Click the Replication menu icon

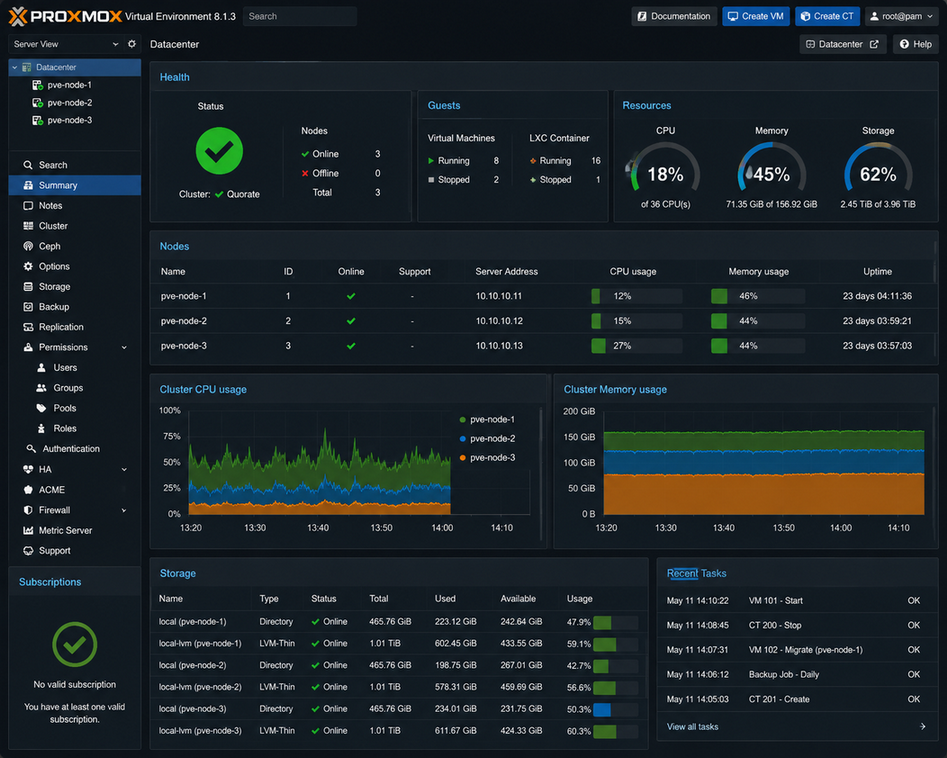[28, 327]
